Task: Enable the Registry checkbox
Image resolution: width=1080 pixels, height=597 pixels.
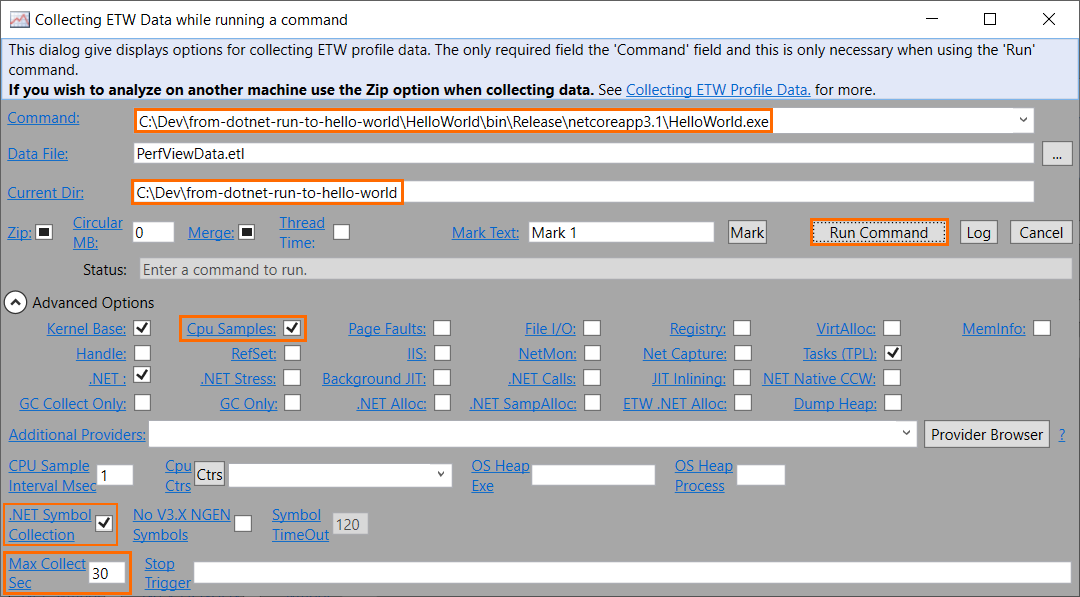Action: pyautogui.click(x=742, y=328)
